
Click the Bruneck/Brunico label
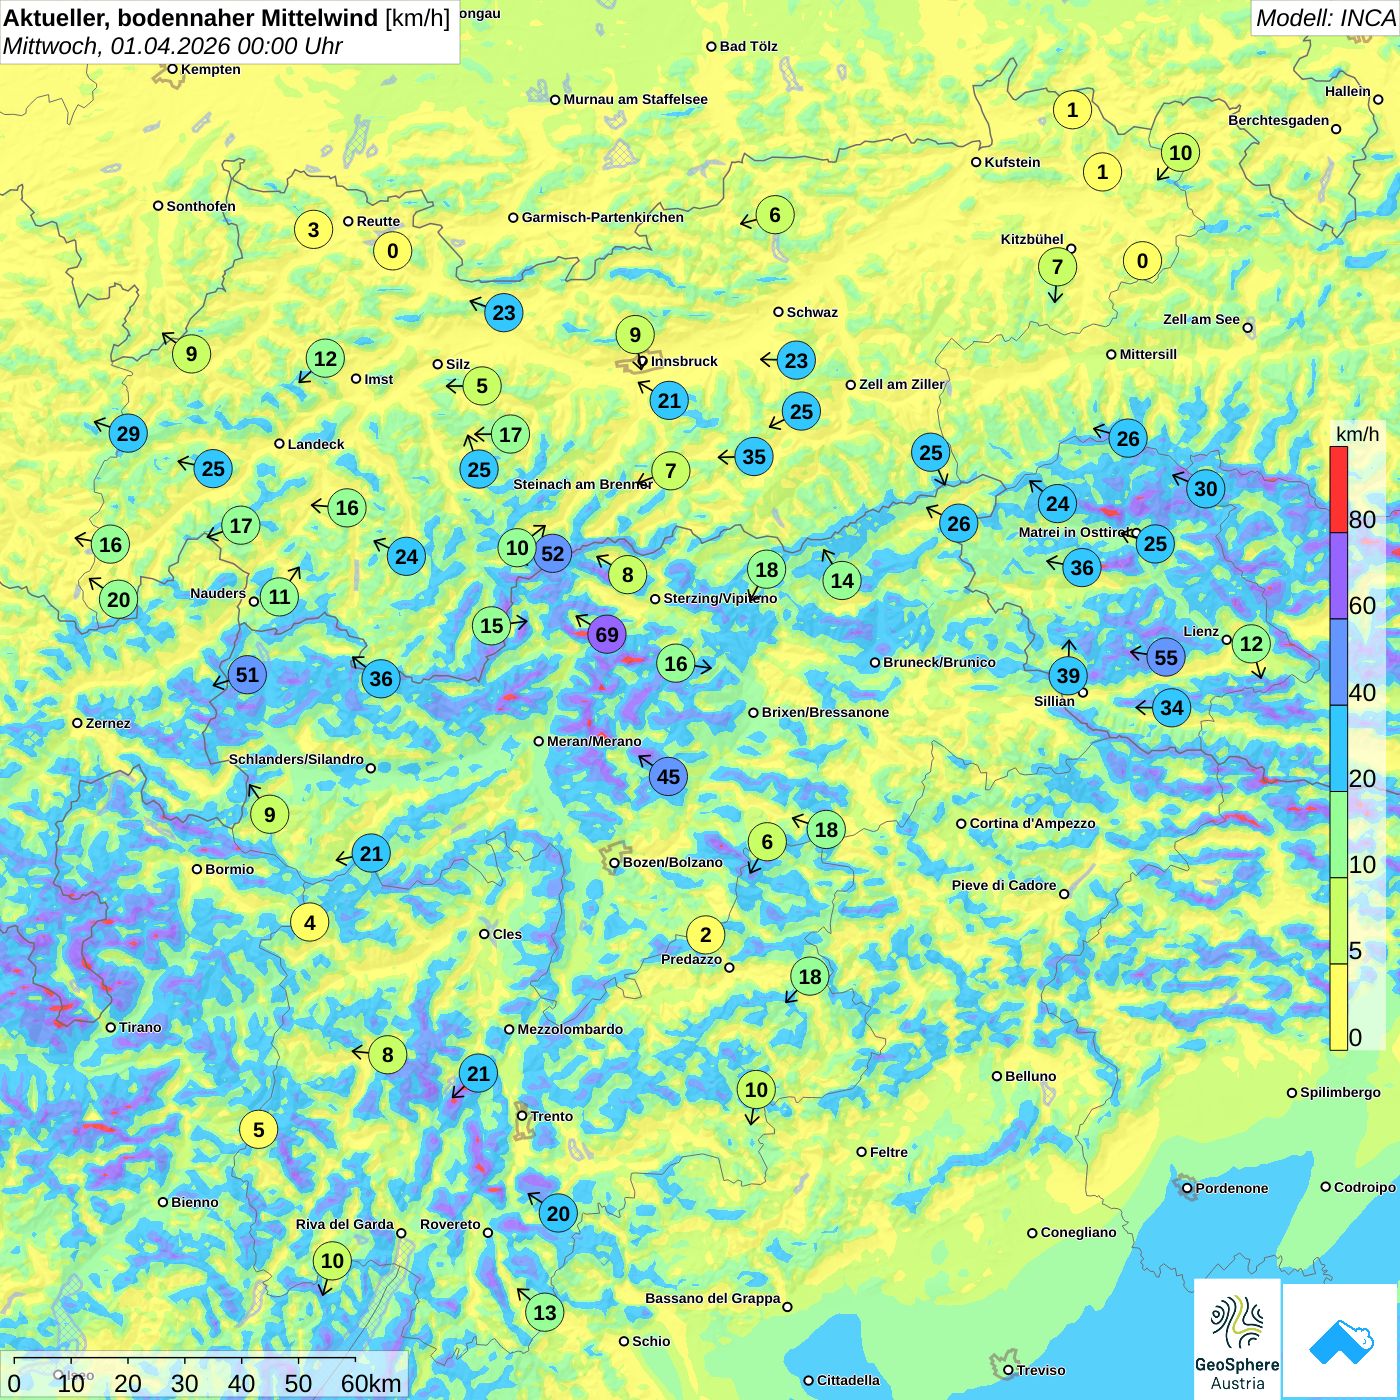click(939, 662)
